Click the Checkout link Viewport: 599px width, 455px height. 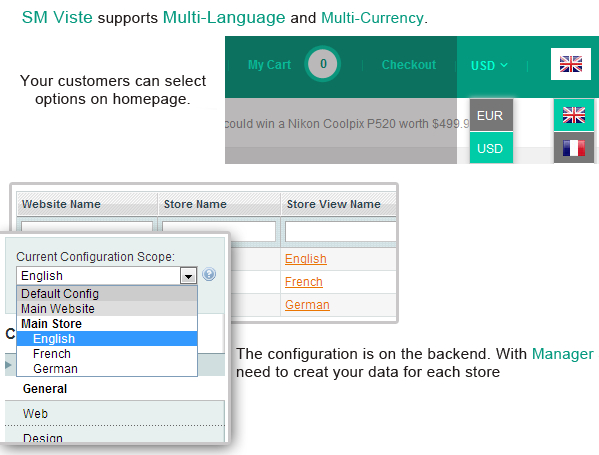click(x=409, y=65)
